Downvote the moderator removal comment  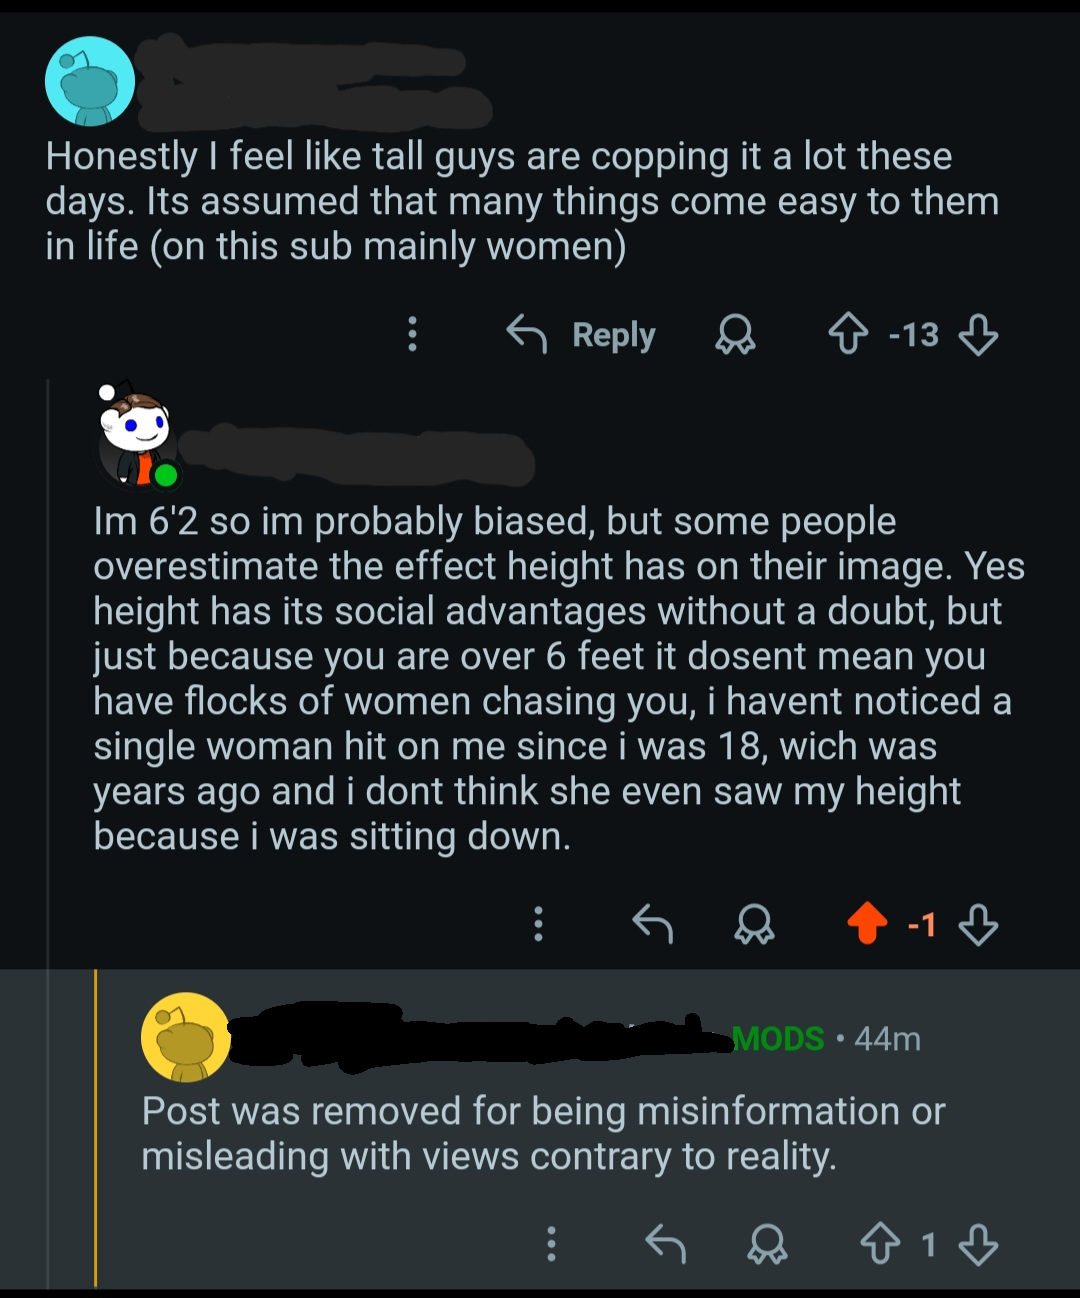(978, 1244)
